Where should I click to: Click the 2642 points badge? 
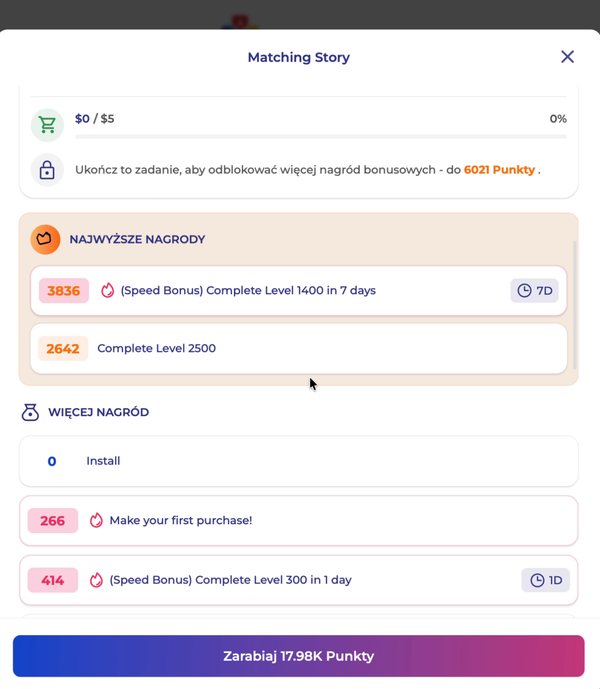point(63,348)
